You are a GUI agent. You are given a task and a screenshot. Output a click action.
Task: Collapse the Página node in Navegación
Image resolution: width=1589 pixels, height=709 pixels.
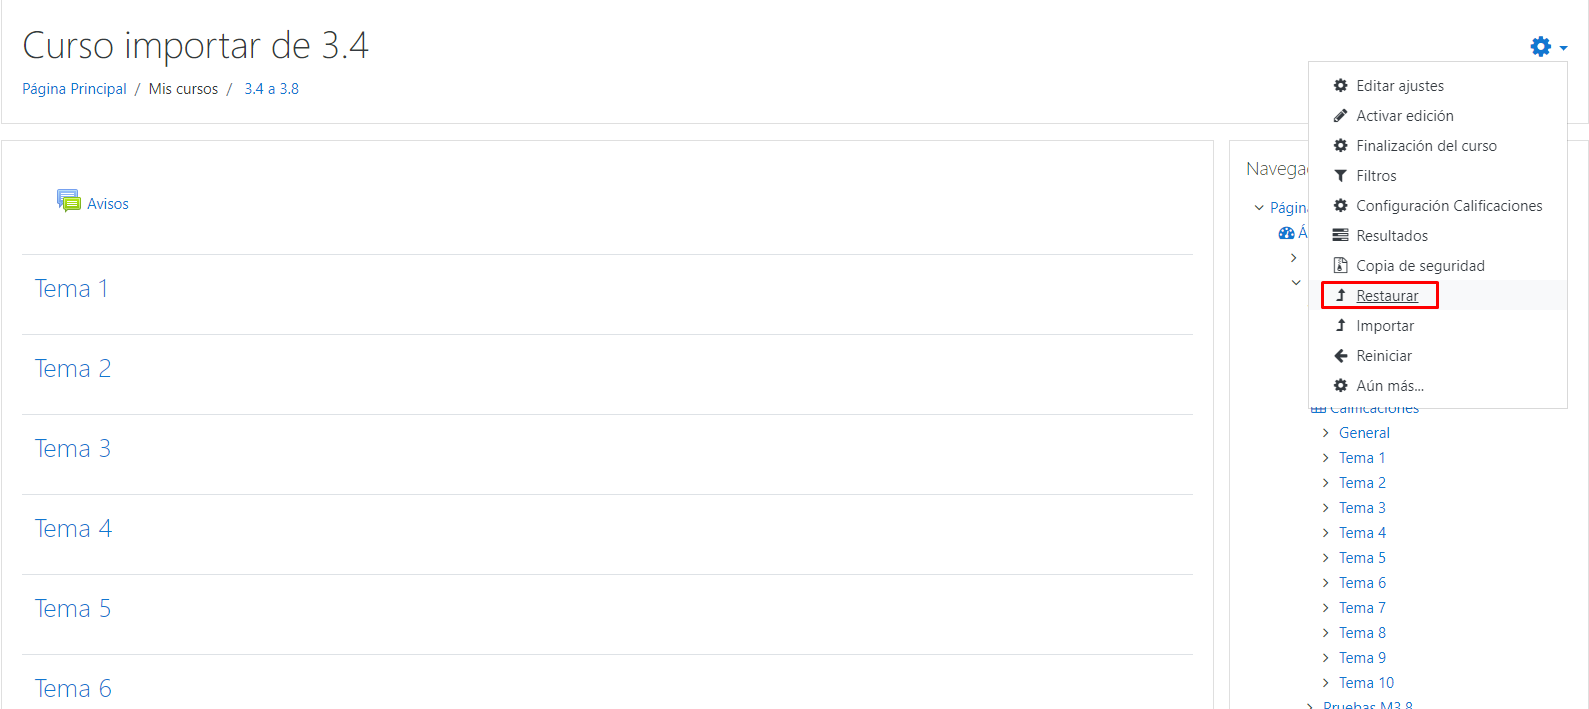coord(1259,208)
